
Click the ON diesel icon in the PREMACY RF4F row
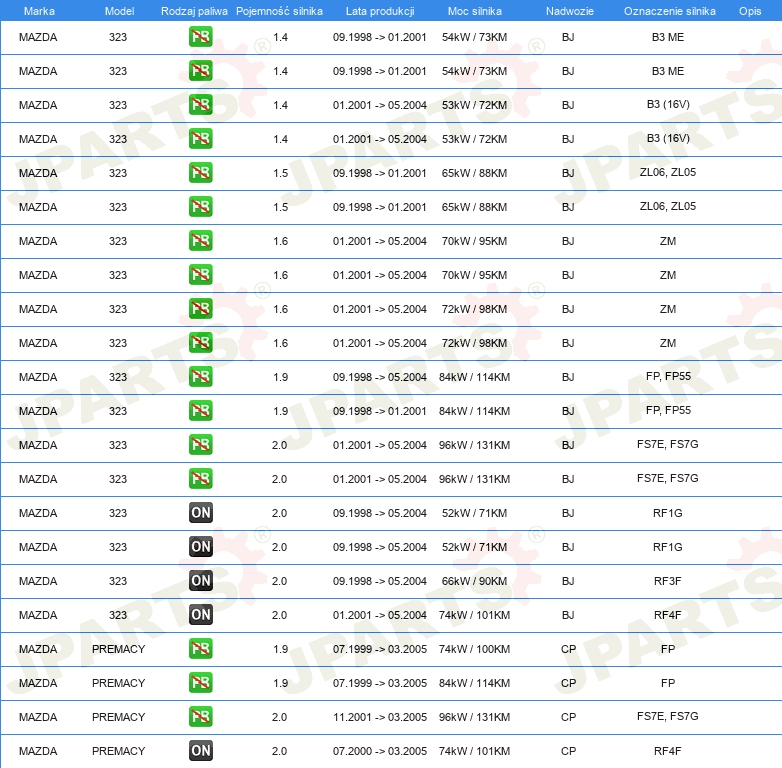201,751
